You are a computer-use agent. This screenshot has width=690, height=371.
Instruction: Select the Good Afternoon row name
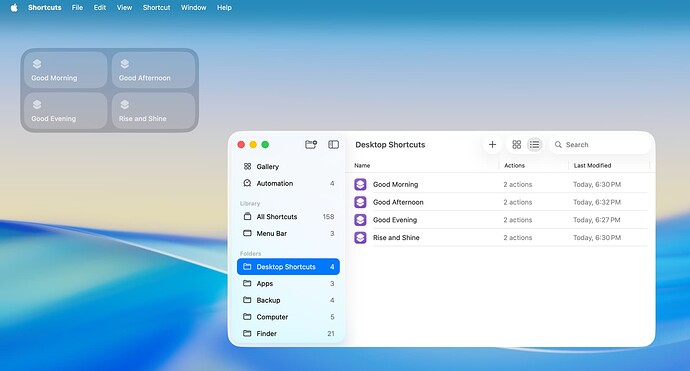tap(398, 202)
